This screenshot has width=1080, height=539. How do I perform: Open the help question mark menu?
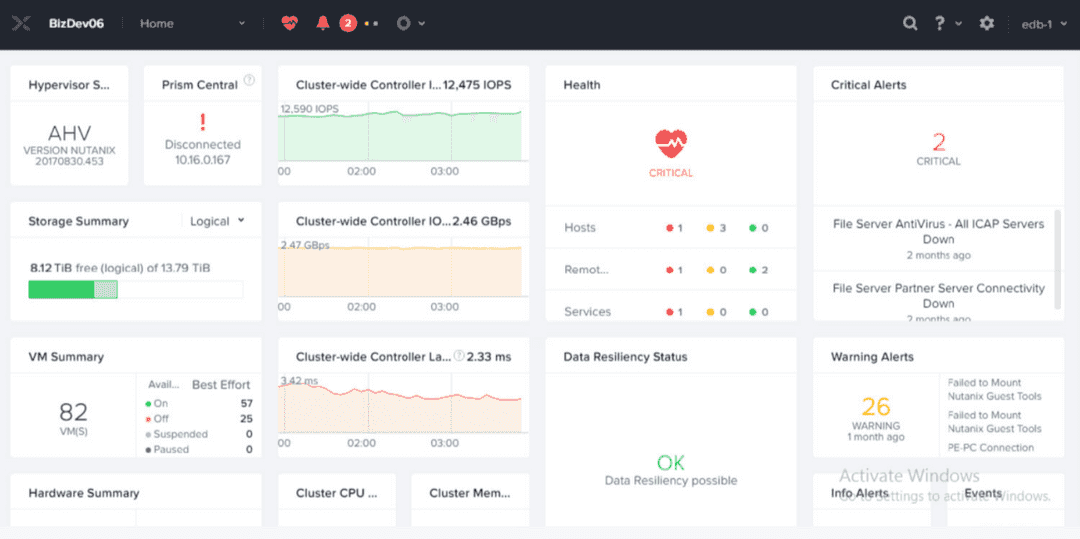coord(945,23)
